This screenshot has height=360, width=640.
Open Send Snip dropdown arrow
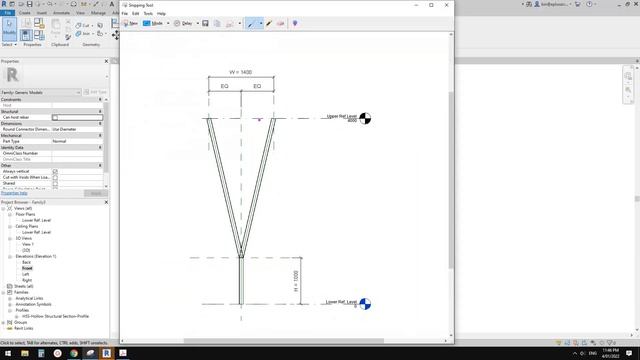[240, 24]
